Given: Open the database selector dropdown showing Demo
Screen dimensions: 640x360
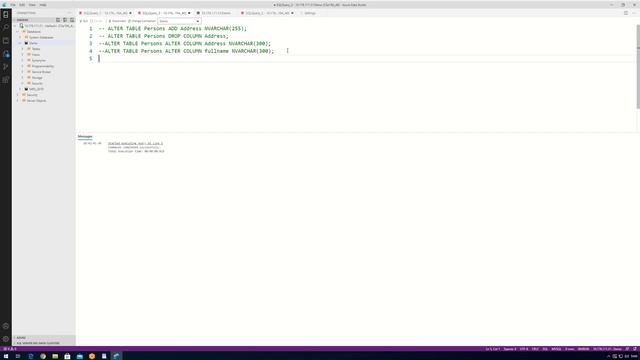Looking at the screenshot, I should tap(179, 21).
